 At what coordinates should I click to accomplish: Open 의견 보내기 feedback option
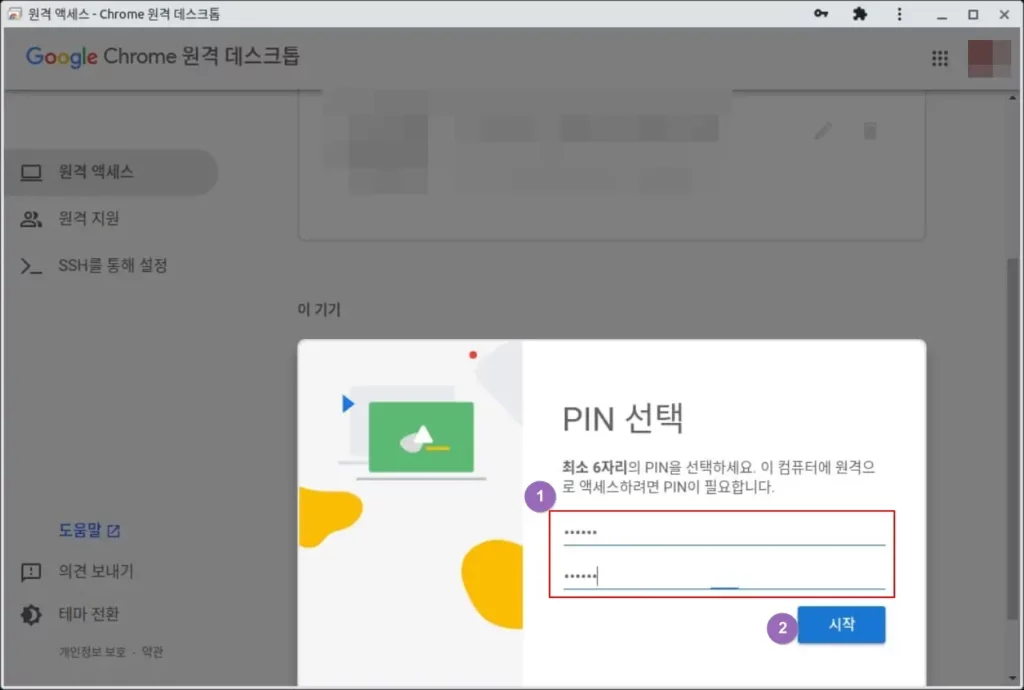(x=96, y=571)
